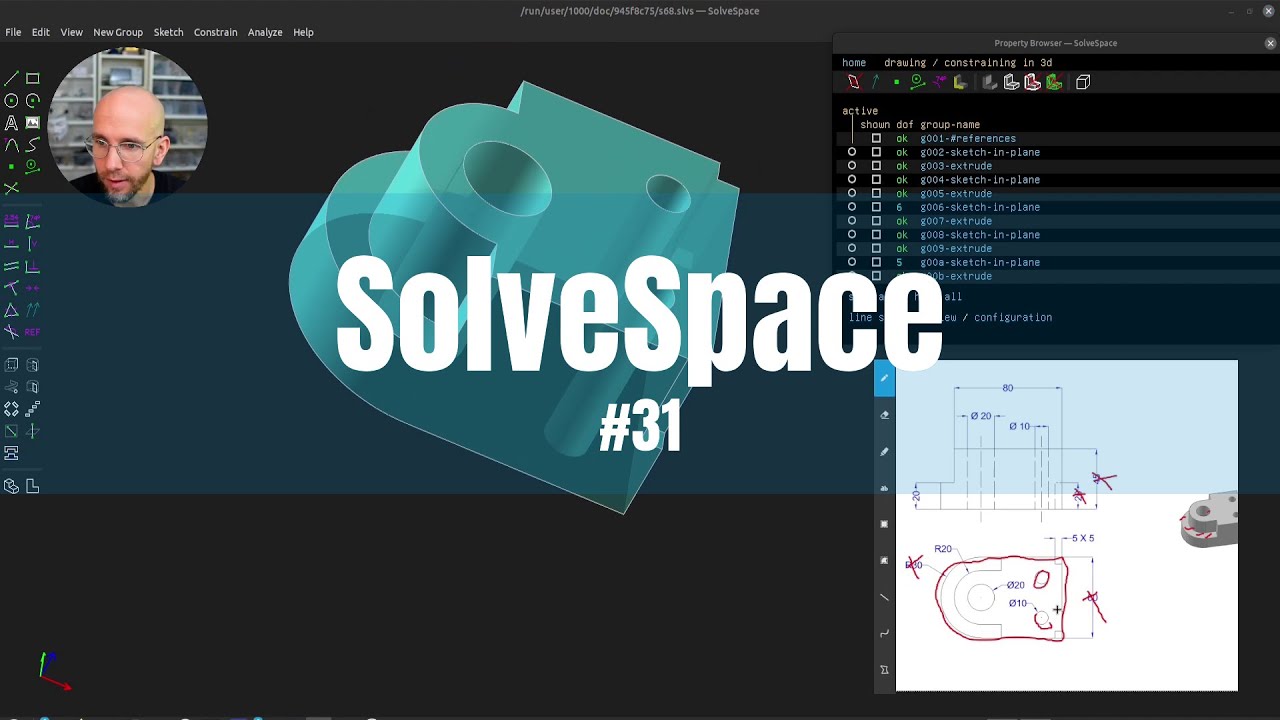Select the tangent arc tool
Viewport: 1280px width, 720px height.
tap(11, 145)
